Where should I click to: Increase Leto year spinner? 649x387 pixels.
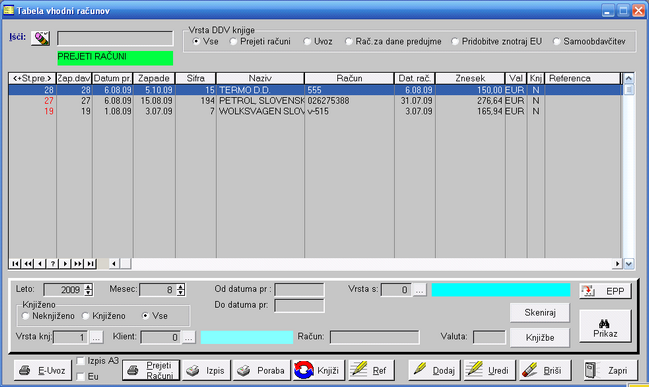[88, 286]
